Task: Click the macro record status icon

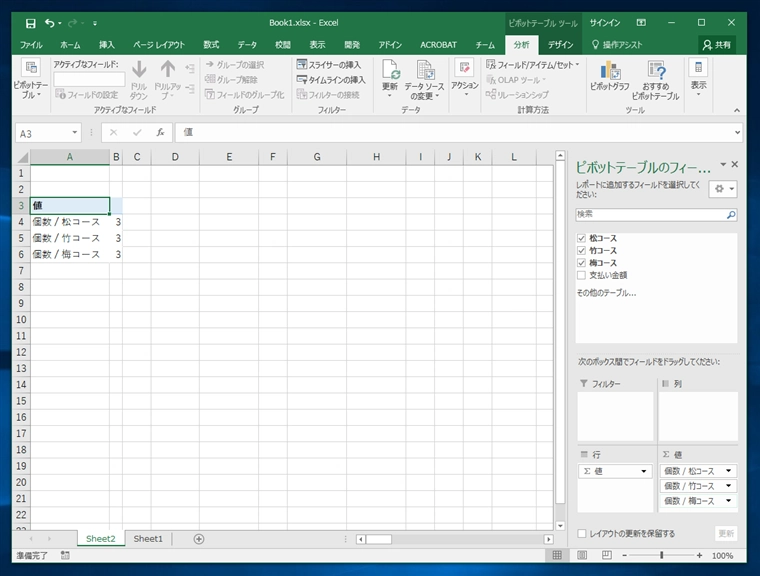Action: pyautogui.click(x=65, y=556)
